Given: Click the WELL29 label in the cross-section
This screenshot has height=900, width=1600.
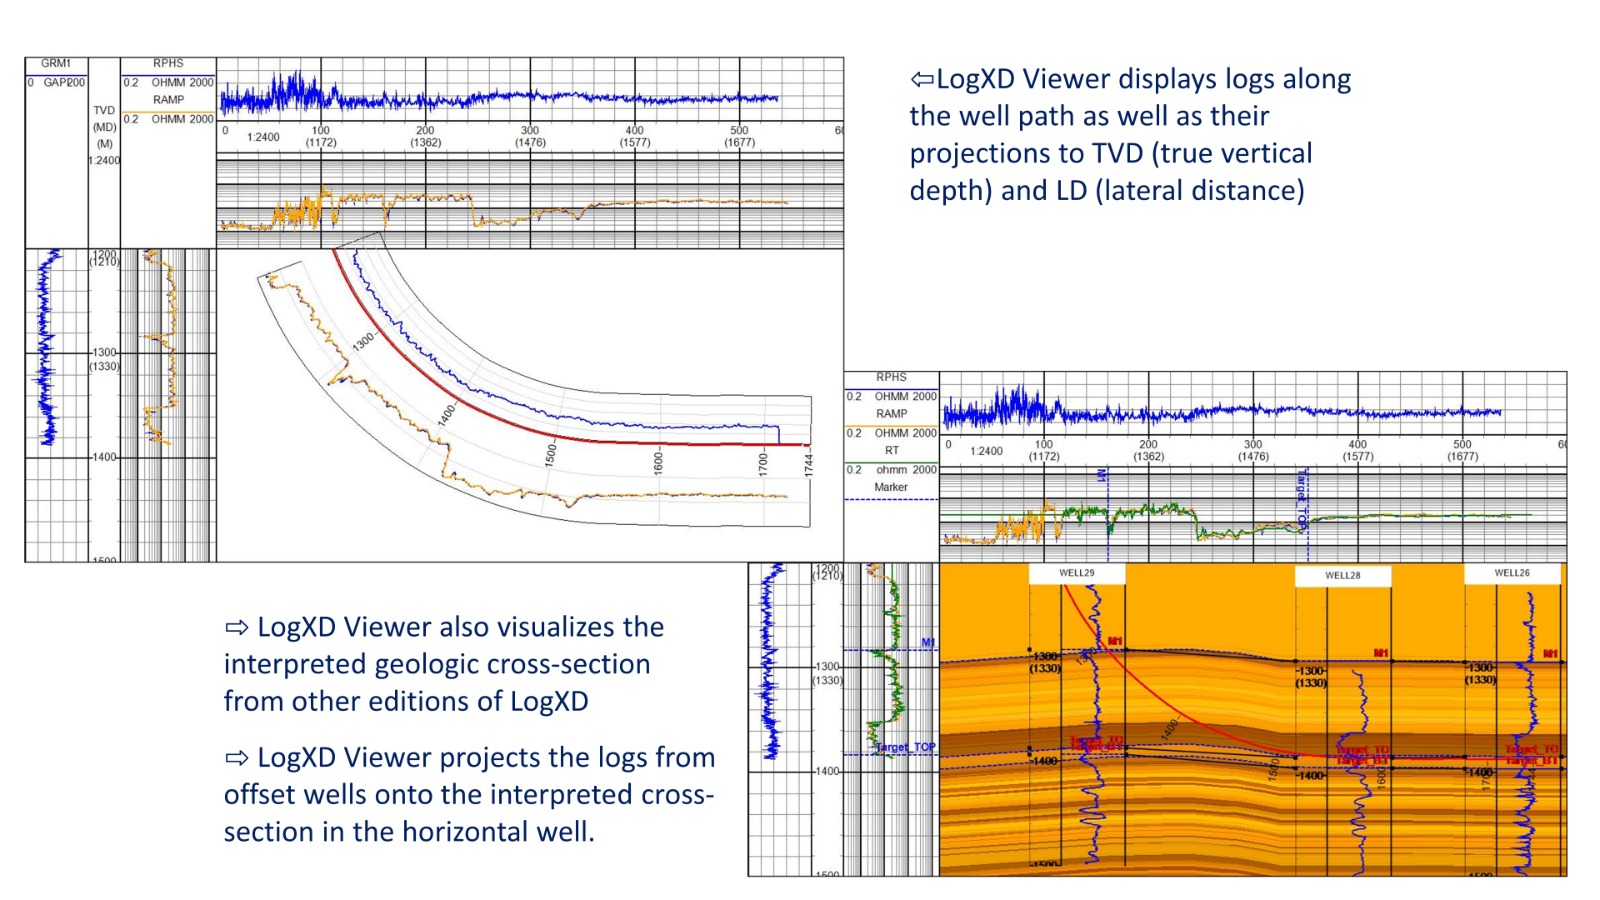Looking at the screenshot, I should click(x=1077, y=573).
